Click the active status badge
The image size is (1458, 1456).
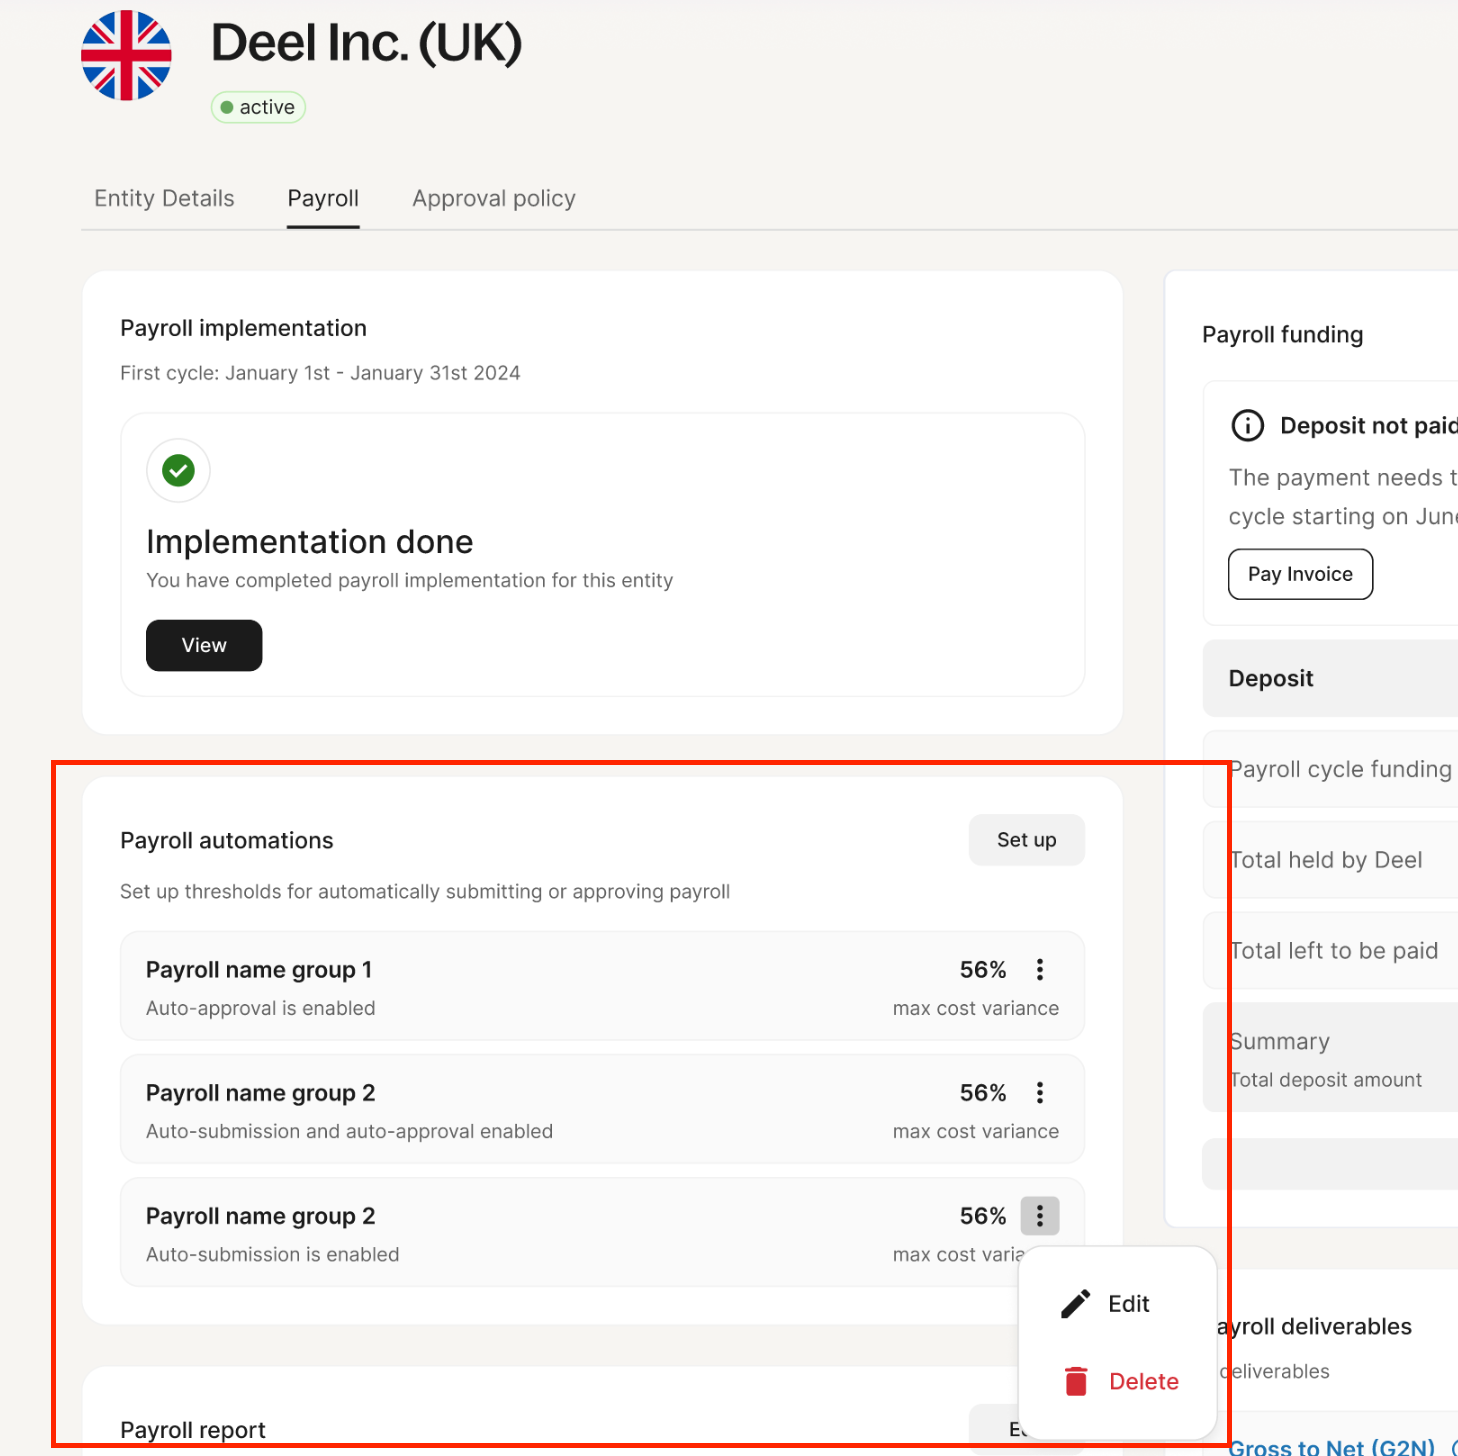[x=258, y=107]
